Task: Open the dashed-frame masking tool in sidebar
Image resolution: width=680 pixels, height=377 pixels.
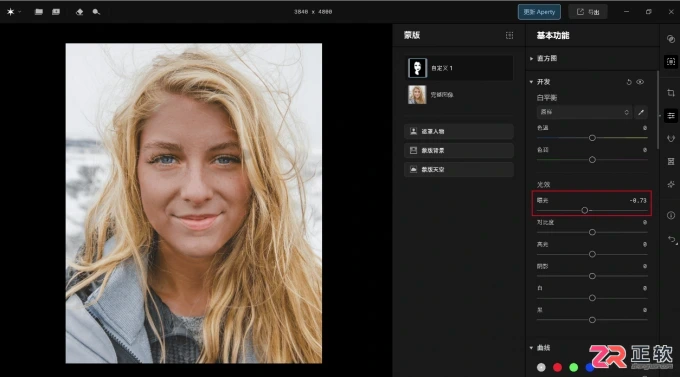Action: 671,62
